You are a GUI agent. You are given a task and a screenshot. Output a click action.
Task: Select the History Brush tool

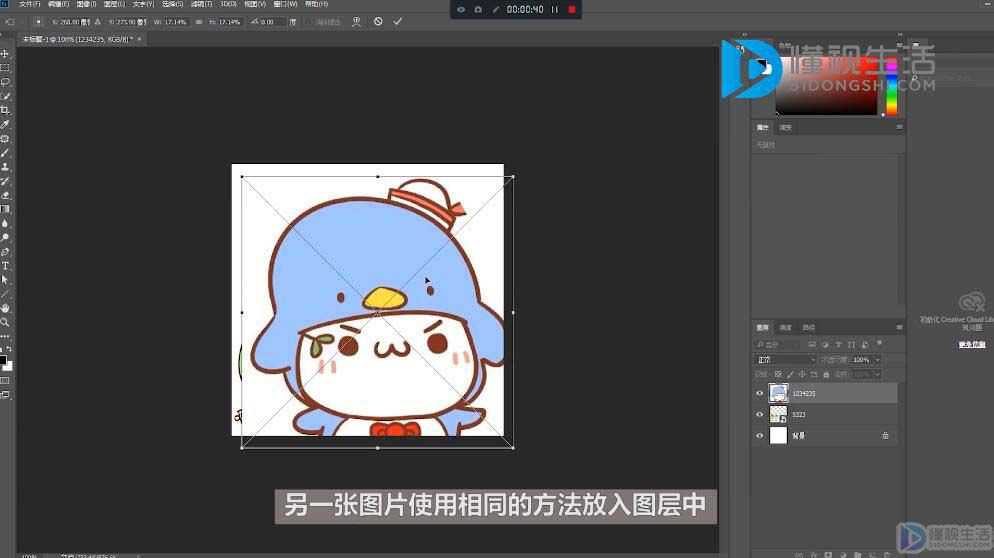(5, 181)
